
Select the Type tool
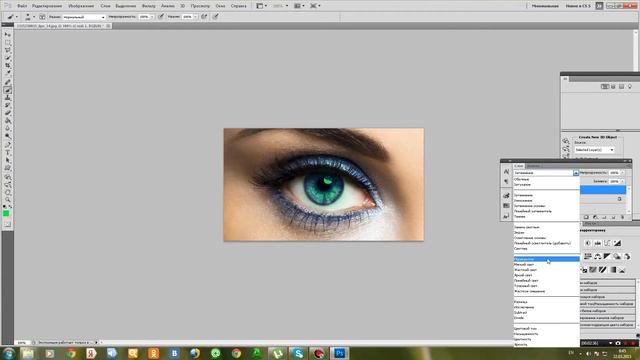pyautogui.click(x=8, y=153)
